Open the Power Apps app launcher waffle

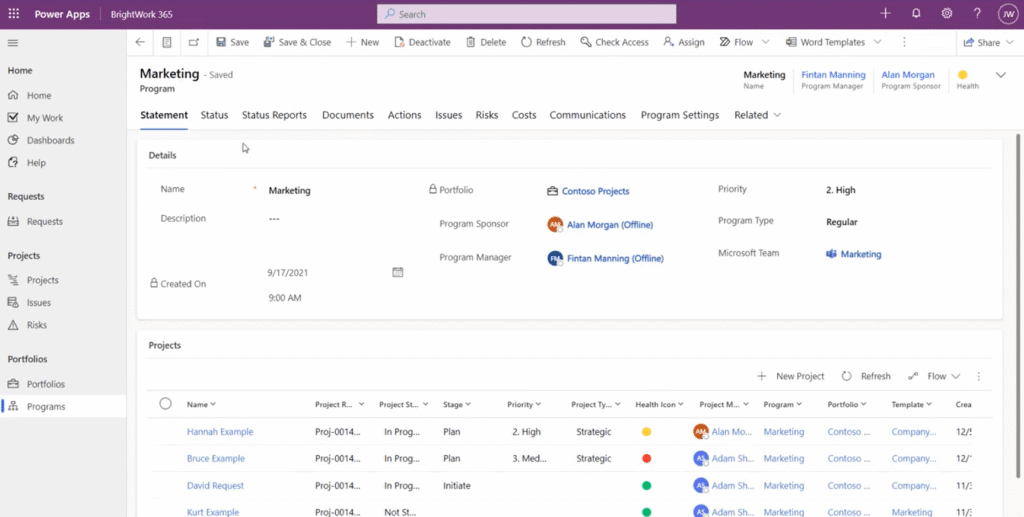[x=14, y=14]
